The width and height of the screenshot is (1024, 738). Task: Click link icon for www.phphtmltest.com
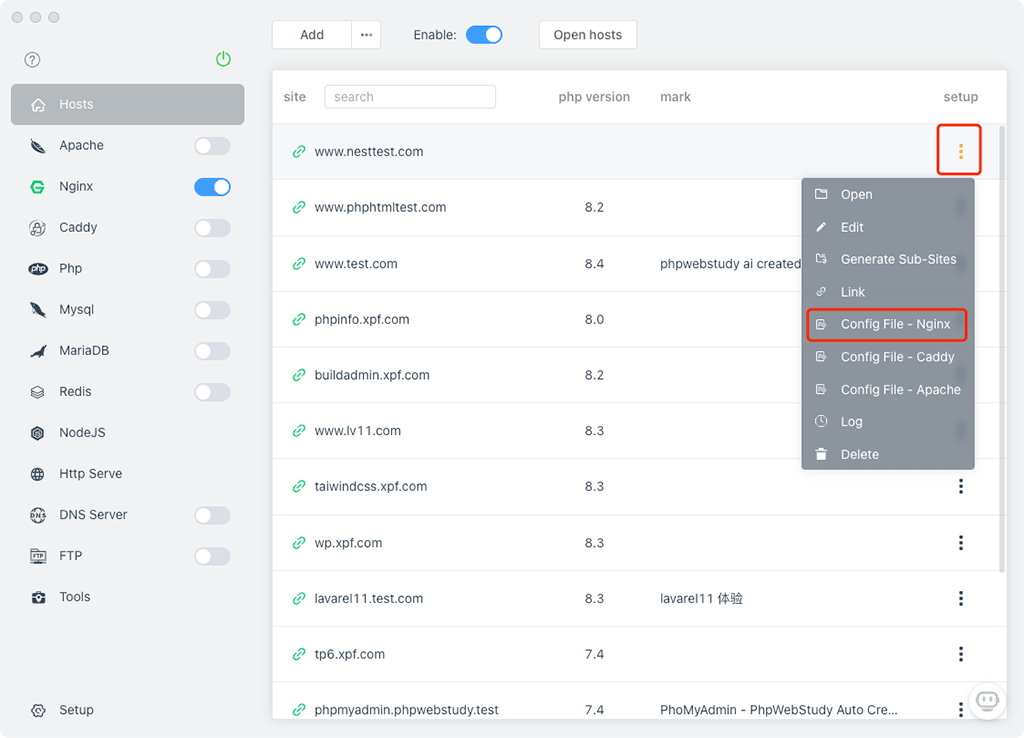(x=299, y=208)
